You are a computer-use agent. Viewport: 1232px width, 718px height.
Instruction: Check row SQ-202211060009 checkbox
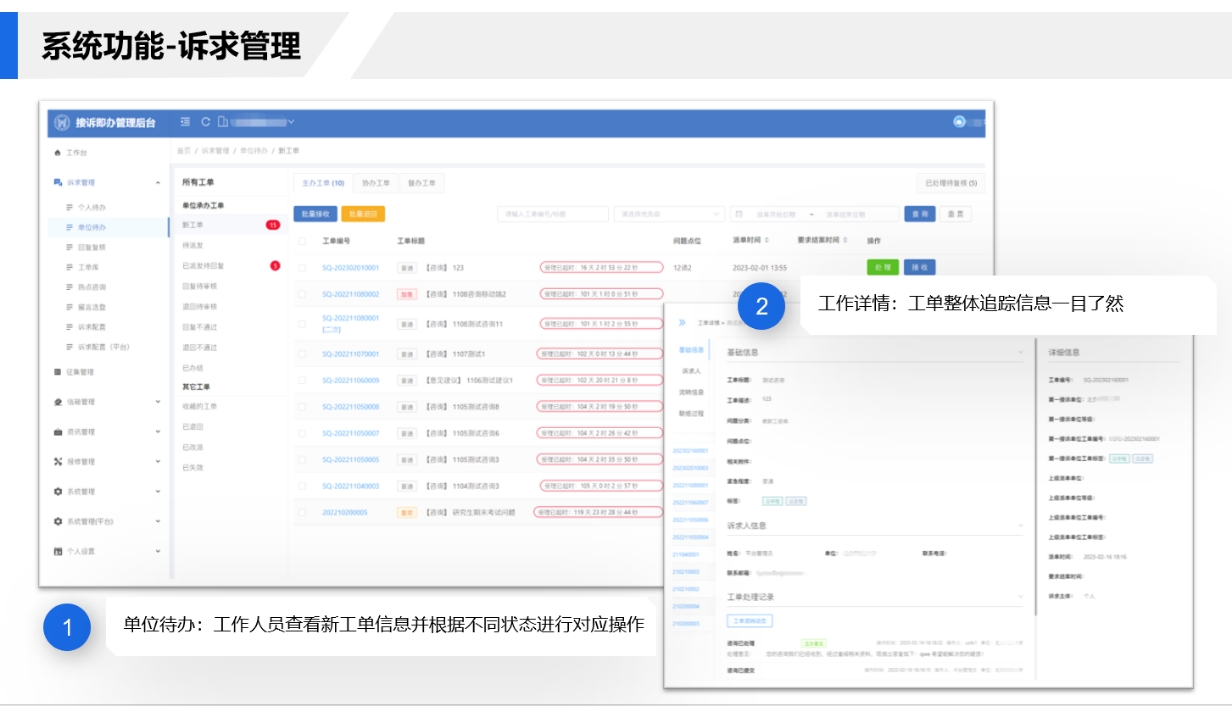coord(302,380)
